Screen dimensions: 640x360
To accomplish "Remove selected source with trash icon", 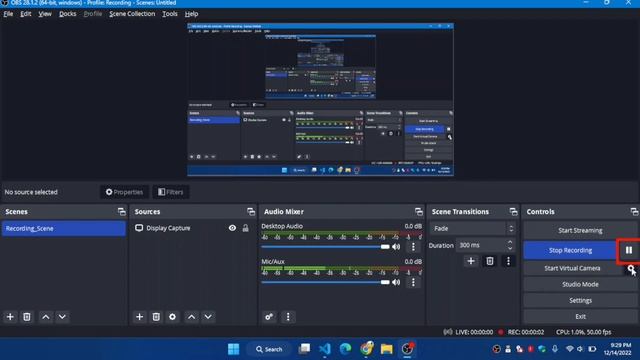I will click(x=156, y=317).
